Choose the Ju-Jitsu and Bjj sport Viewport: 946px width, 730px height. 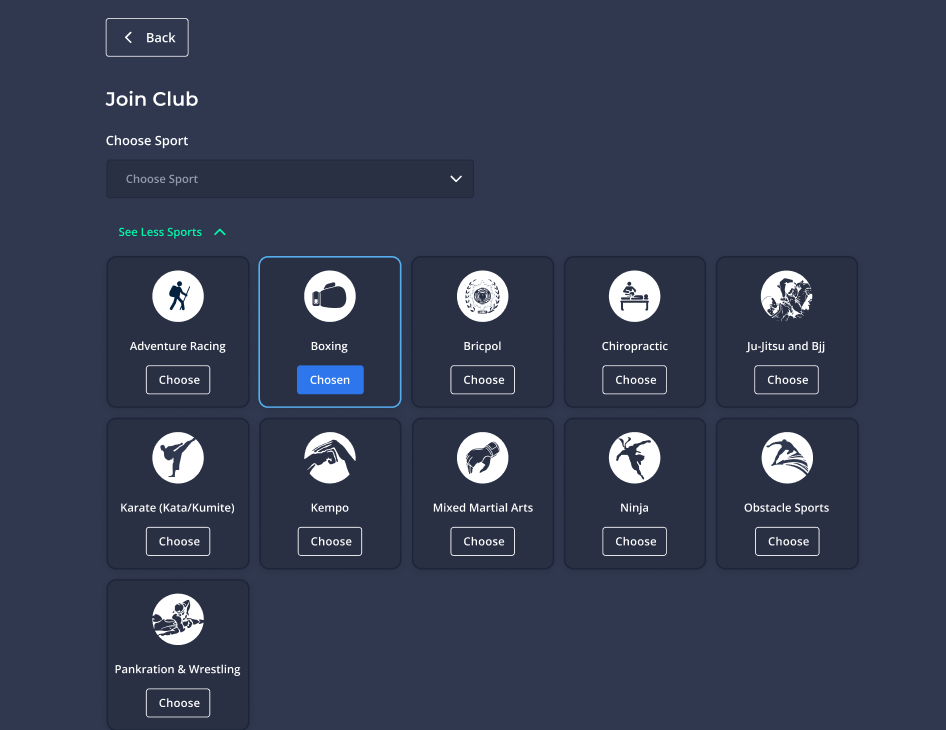tap(787, 380)
